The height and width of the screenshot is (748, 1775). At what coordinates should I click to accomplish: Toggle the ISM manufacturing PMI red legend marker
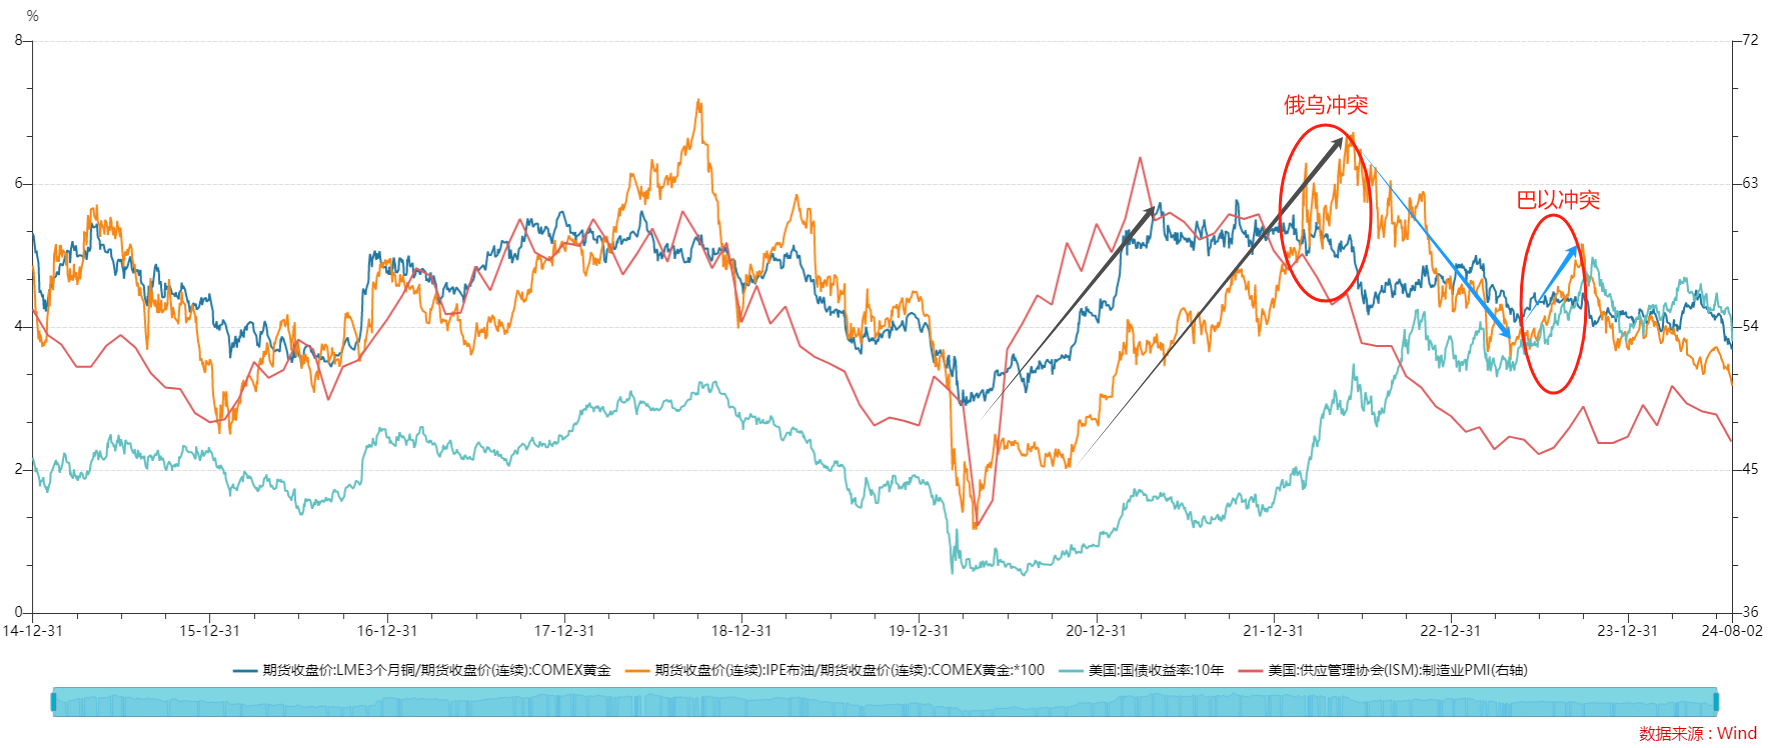[x=1250, y=671]
